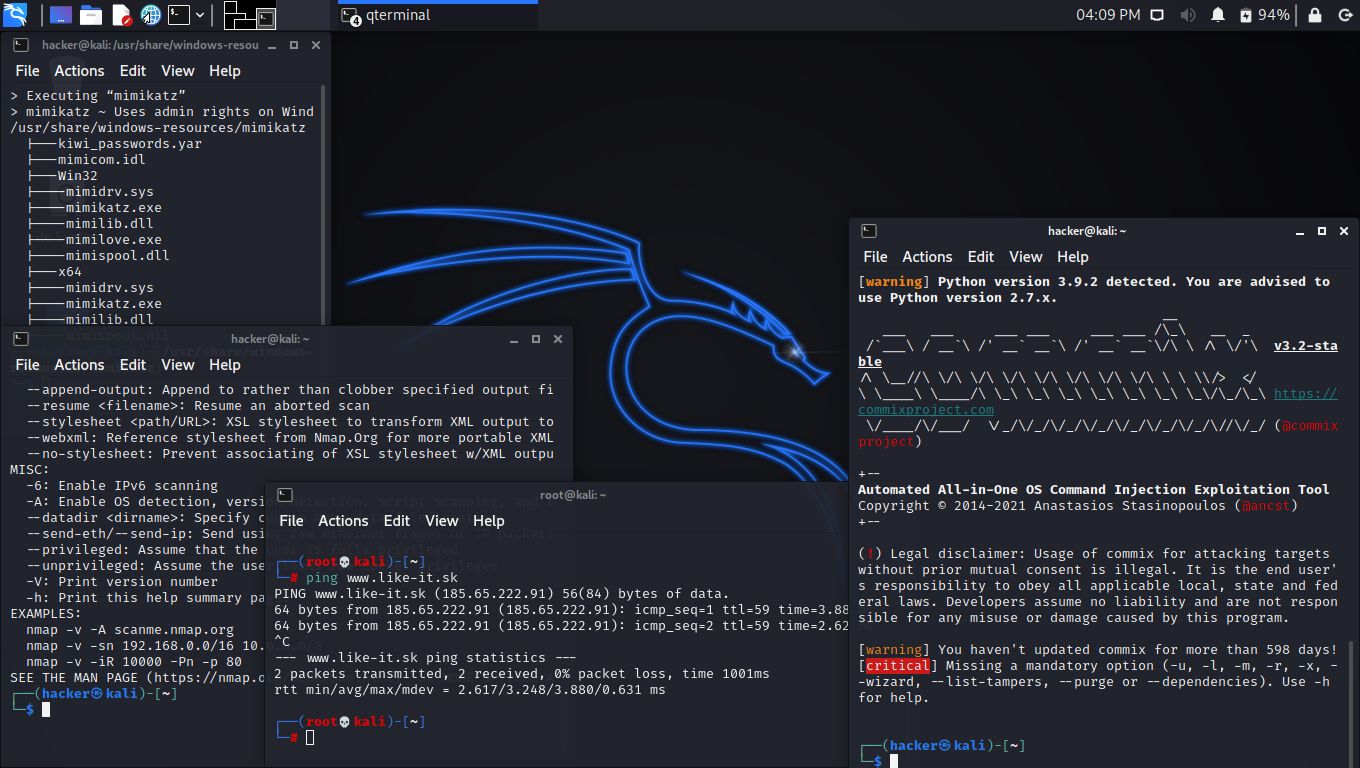This screenshot has height=768, width=1360.
Task: Click the root@kali shell prompt cursor
Action: tap(310, 738)
